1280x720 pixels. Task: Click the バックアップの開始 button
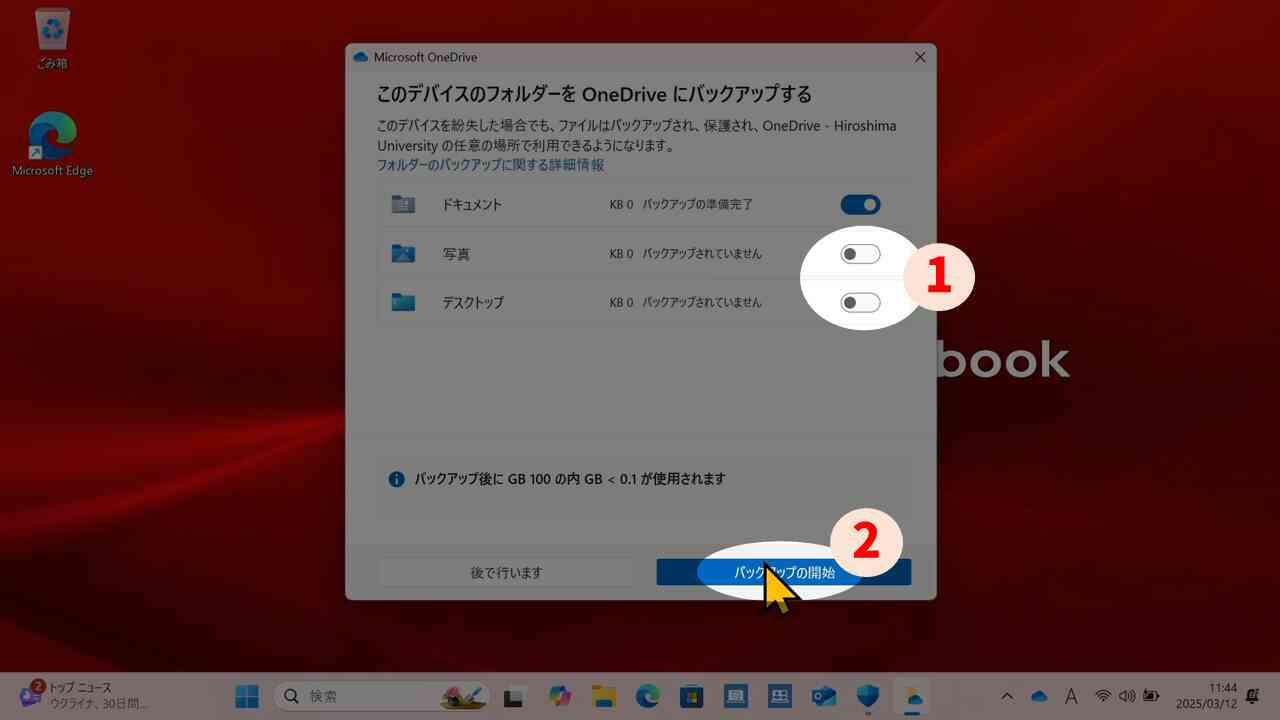pos(783,572)
